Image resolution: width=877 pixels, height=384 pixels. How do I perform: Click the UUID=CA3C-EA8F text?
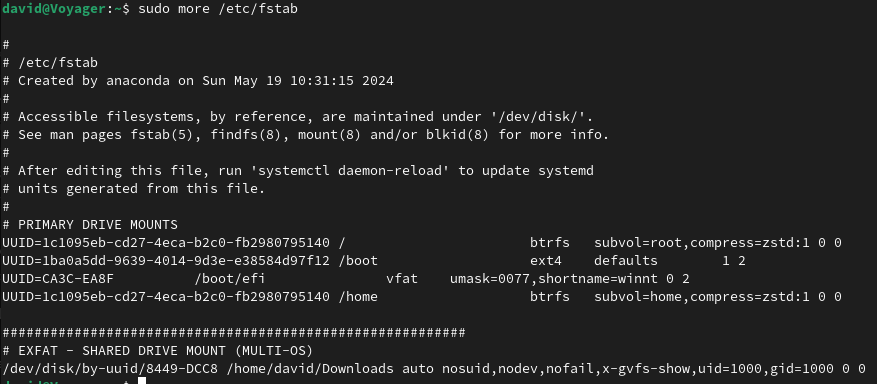(x=58, y=278)
